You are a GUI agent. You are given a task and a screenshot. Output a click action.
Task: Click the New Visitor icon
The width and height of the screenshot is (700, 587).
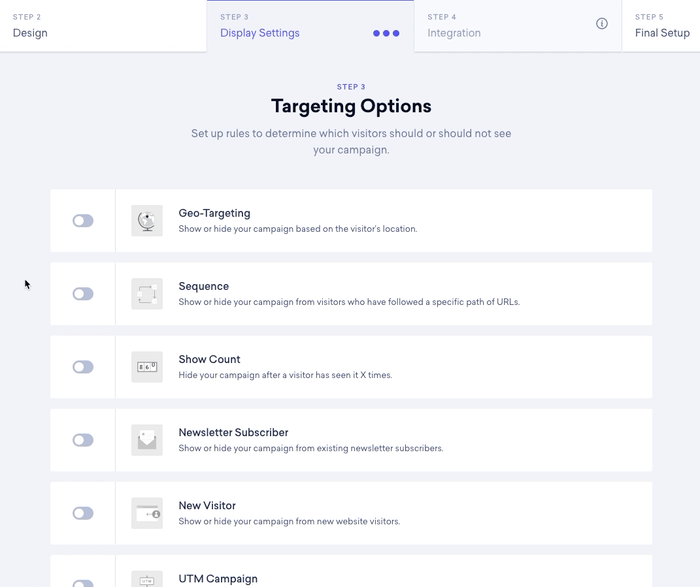click(x=147, y=513)
